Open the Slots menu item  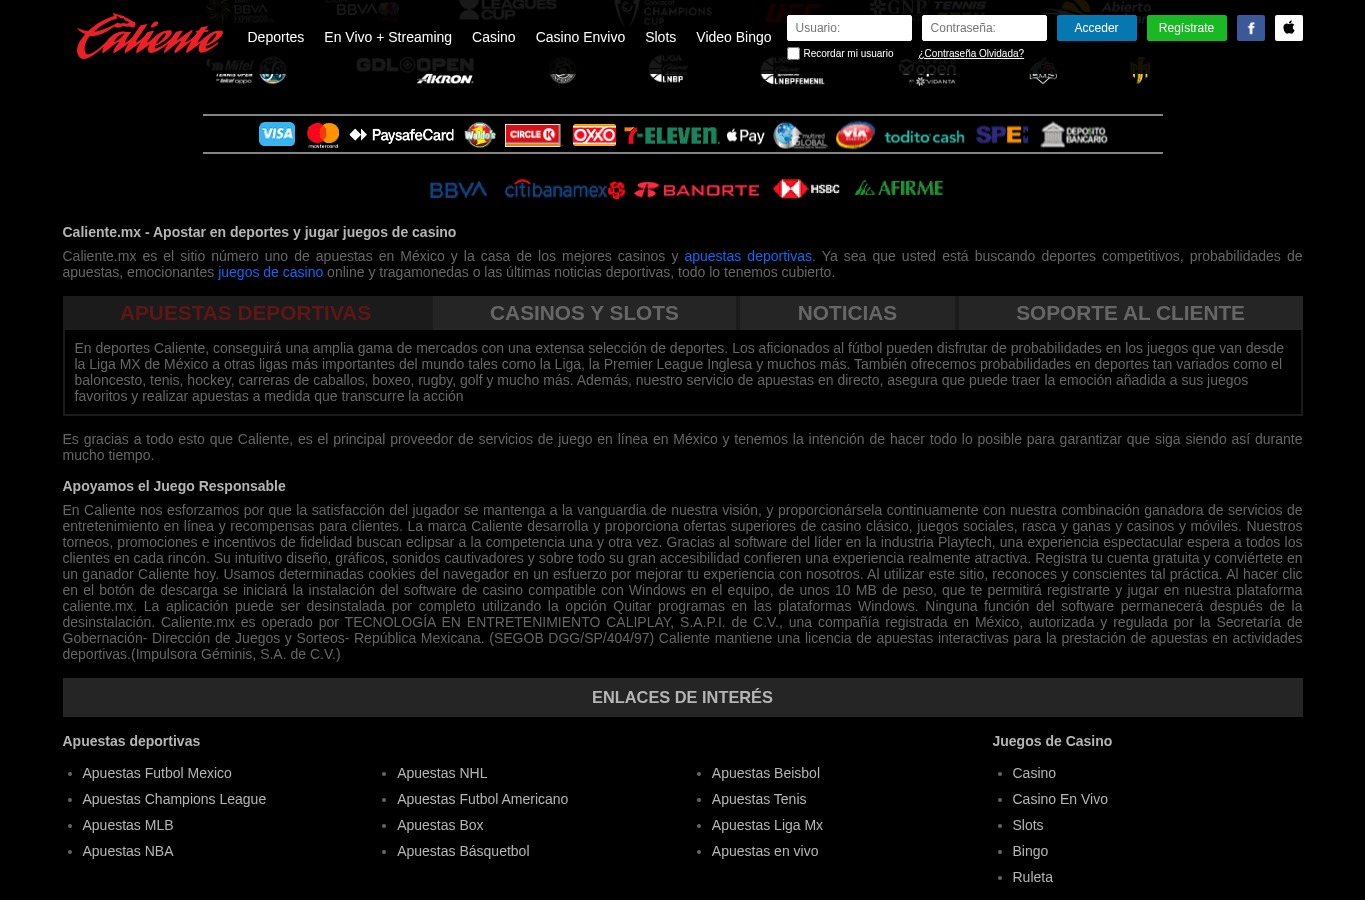click(x=660, y=37)
